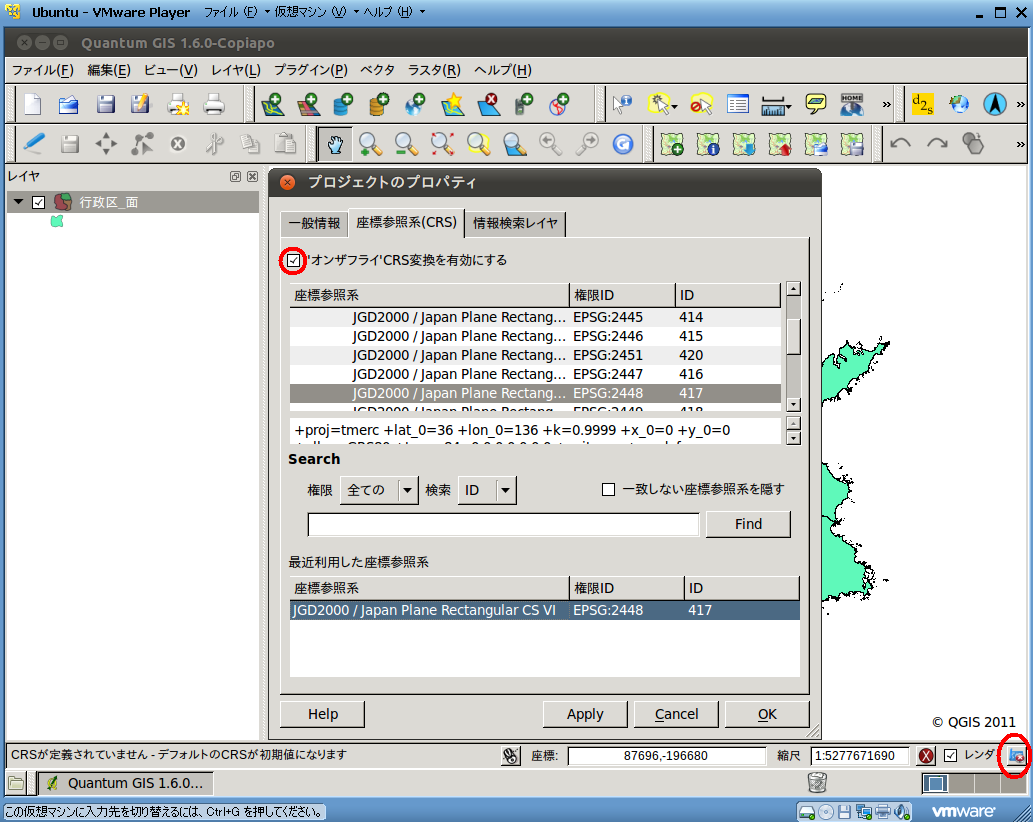Click the 座標 coordinate field
This screenshot has height=822, width=1033.
click(x=666, y=755)
